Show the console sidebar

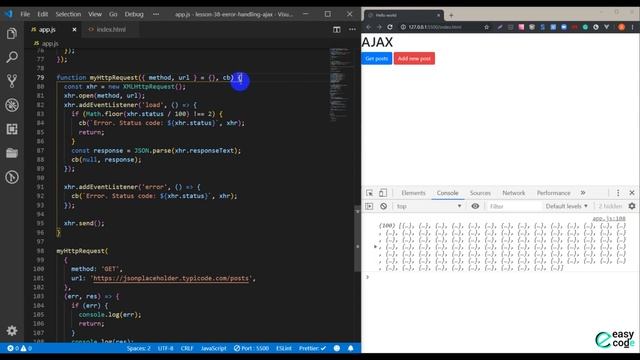click(x=369, y=206)
